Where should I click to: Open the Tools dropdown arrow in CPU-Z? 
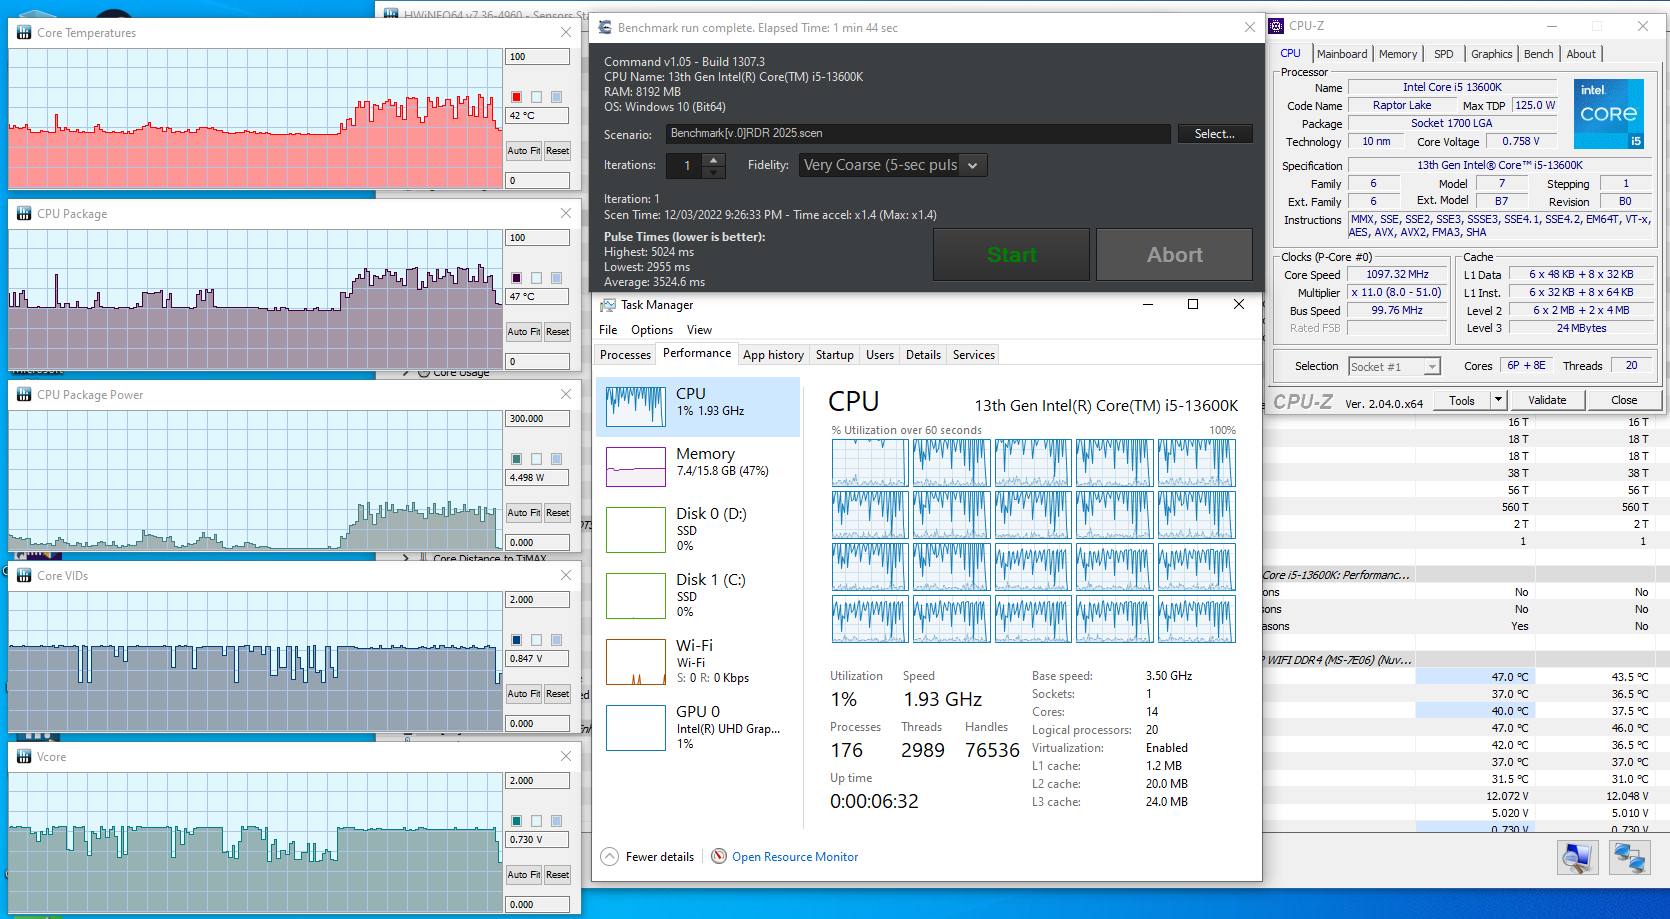pyautogui.click(x=1498, y=400)
